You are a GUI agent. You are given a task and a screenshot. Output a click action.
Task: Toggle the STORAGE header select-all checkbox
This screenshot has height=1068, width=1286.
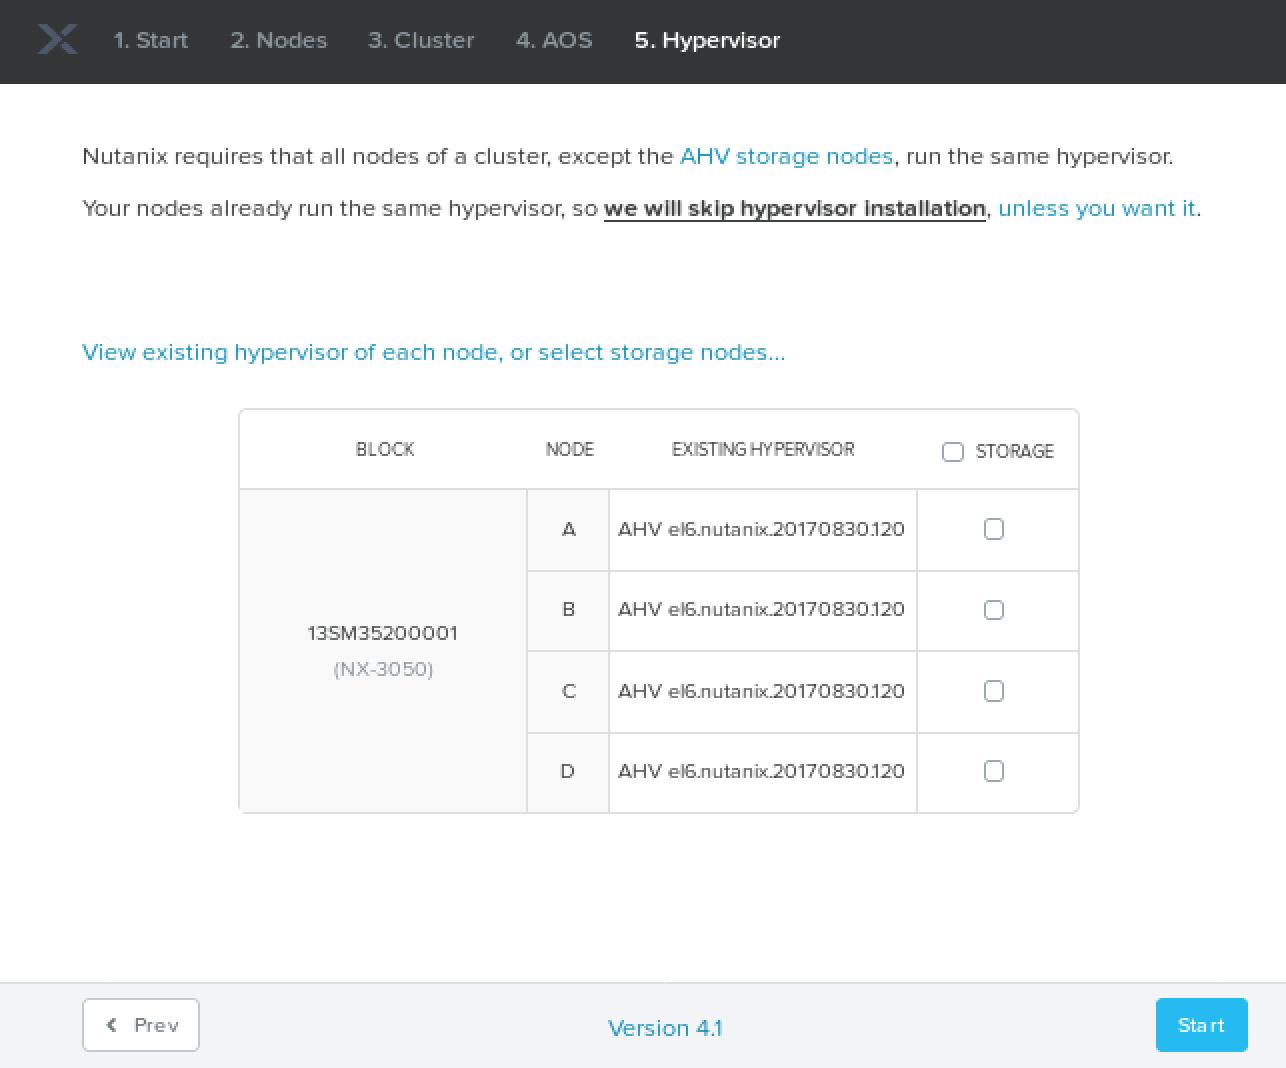pos(953,452)
